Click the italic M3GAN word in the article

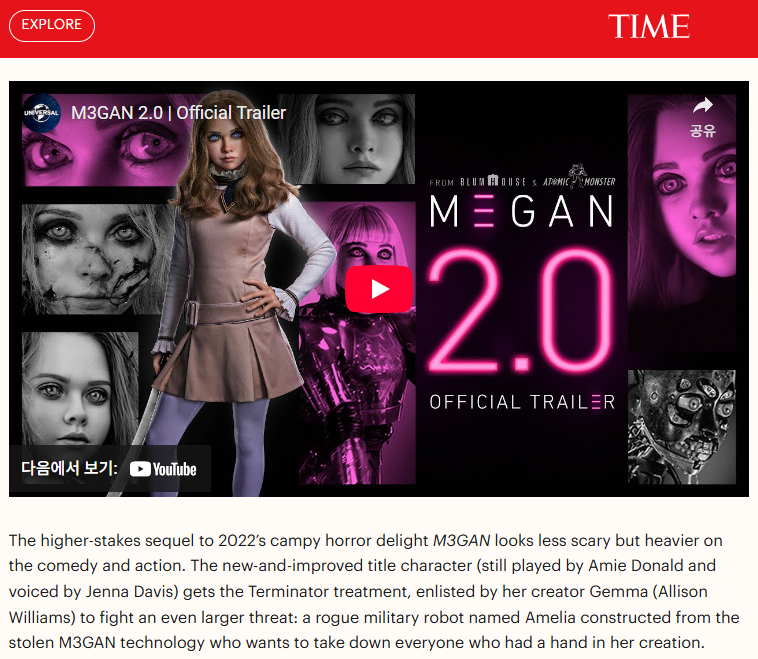coord(461,540)
